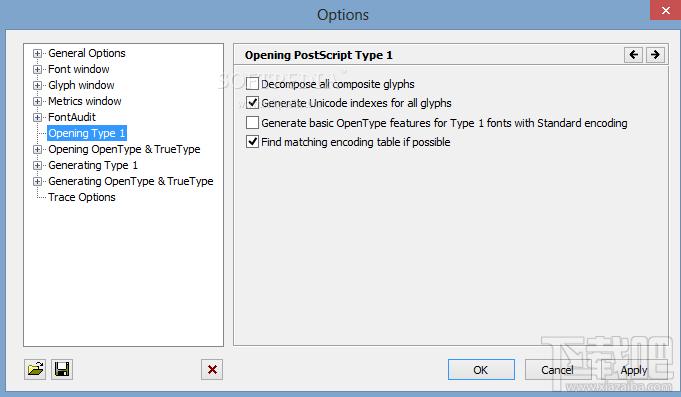Expand the FontAudit node
Viewport: 681px width, 397px height.
pos(37,117)
